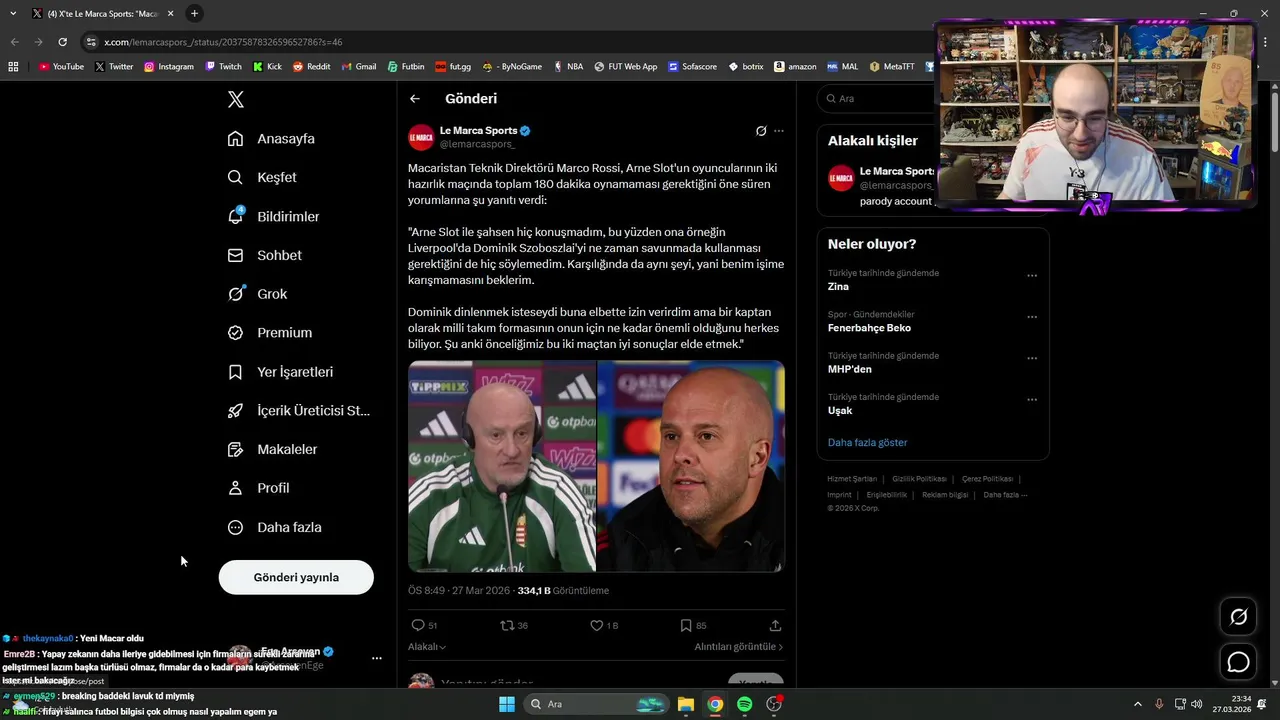The image size is (1280, 720).
Task: Open YouTube bookmark
Action: [61, 66]
